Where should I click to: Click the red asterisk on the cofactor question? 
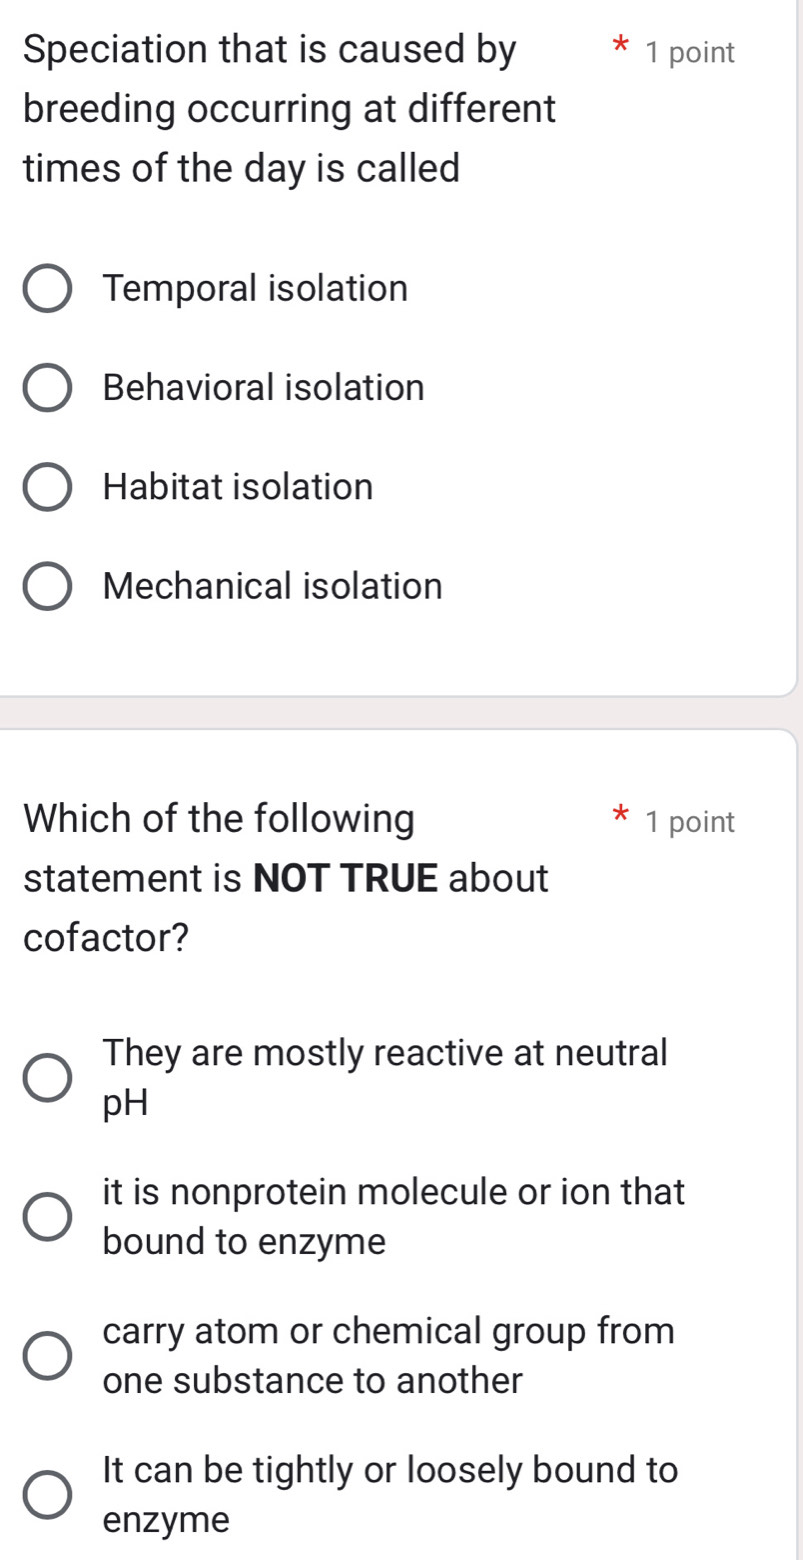(x=620, y=818)
